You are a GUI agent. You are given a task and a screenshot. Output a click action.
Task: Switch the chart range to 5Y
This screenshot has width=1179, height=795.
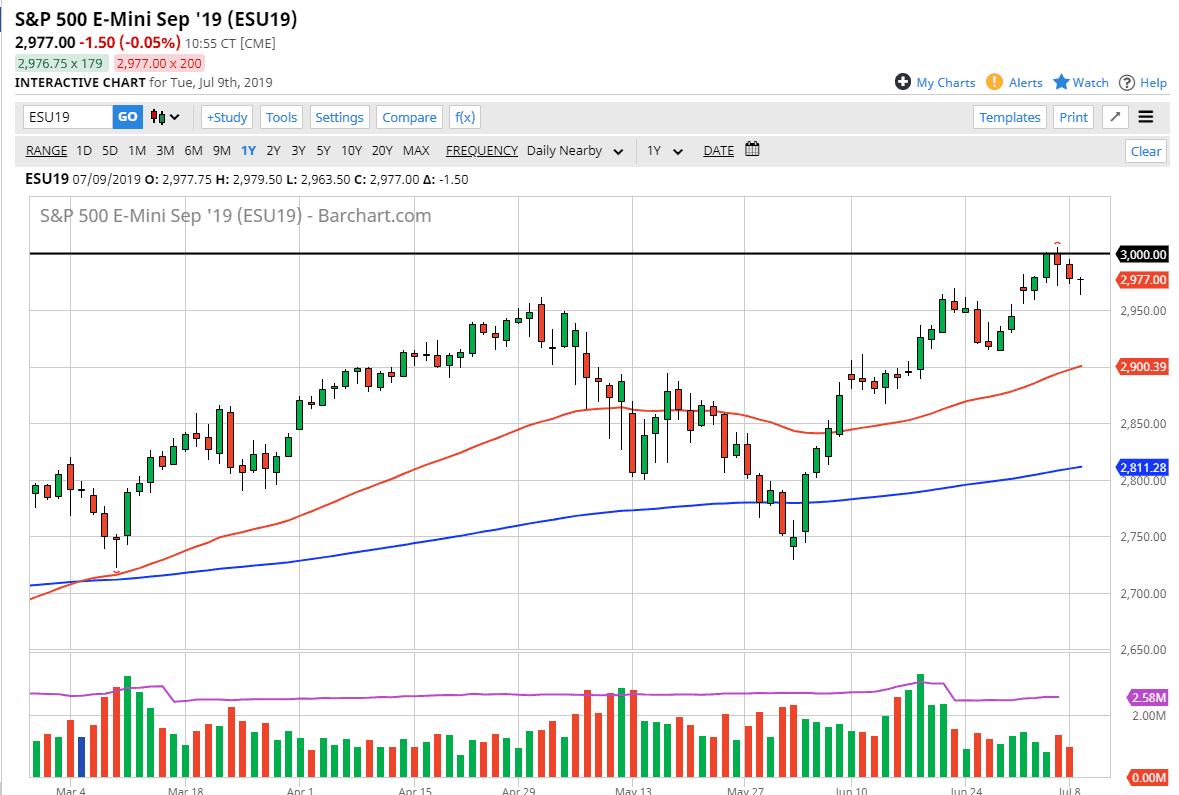pyautogui.click(x=324, y=151)
